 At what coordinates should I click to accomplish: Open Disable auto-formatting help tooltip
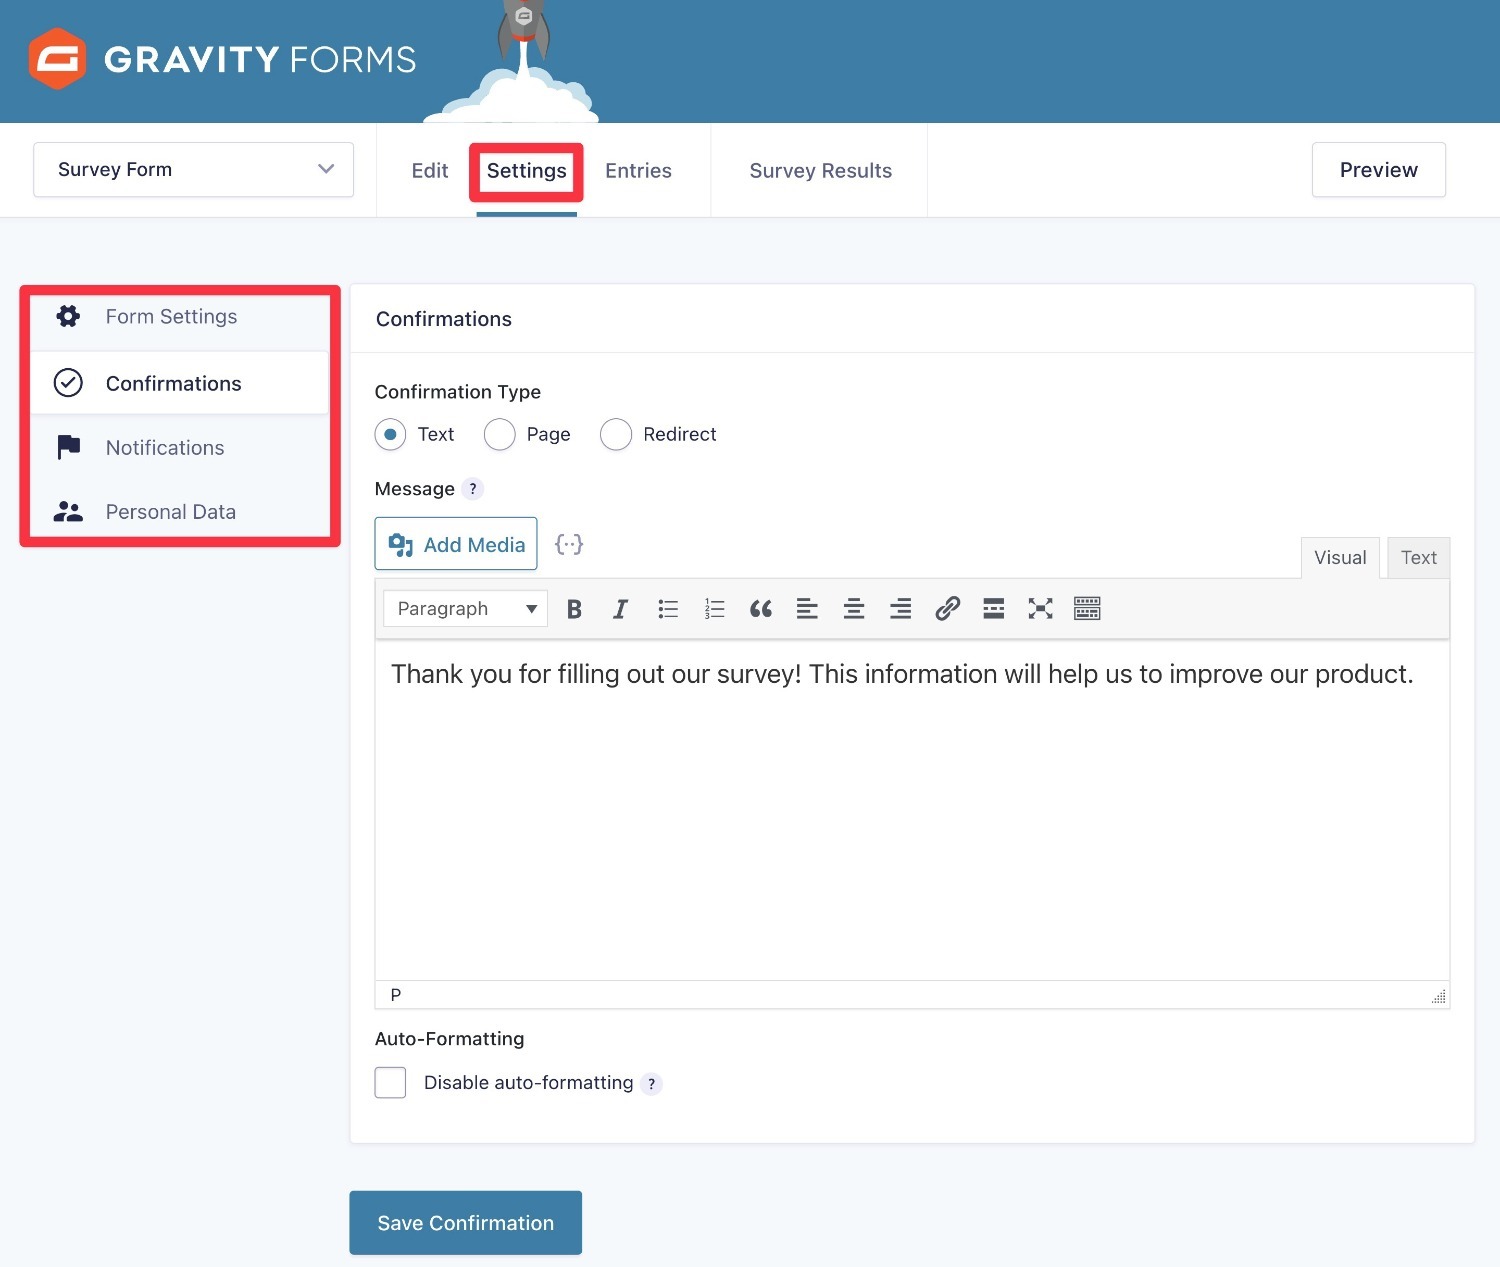[651, 1083]
